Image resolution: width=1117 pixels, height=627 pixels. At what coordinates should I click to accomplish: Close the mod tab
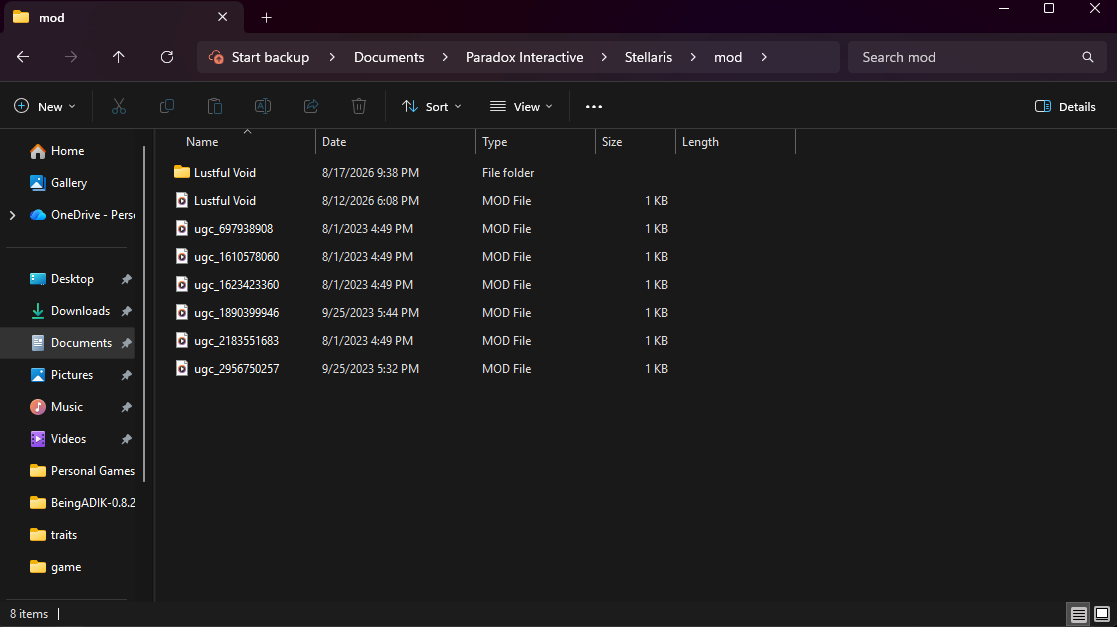[x=222, y=17]
